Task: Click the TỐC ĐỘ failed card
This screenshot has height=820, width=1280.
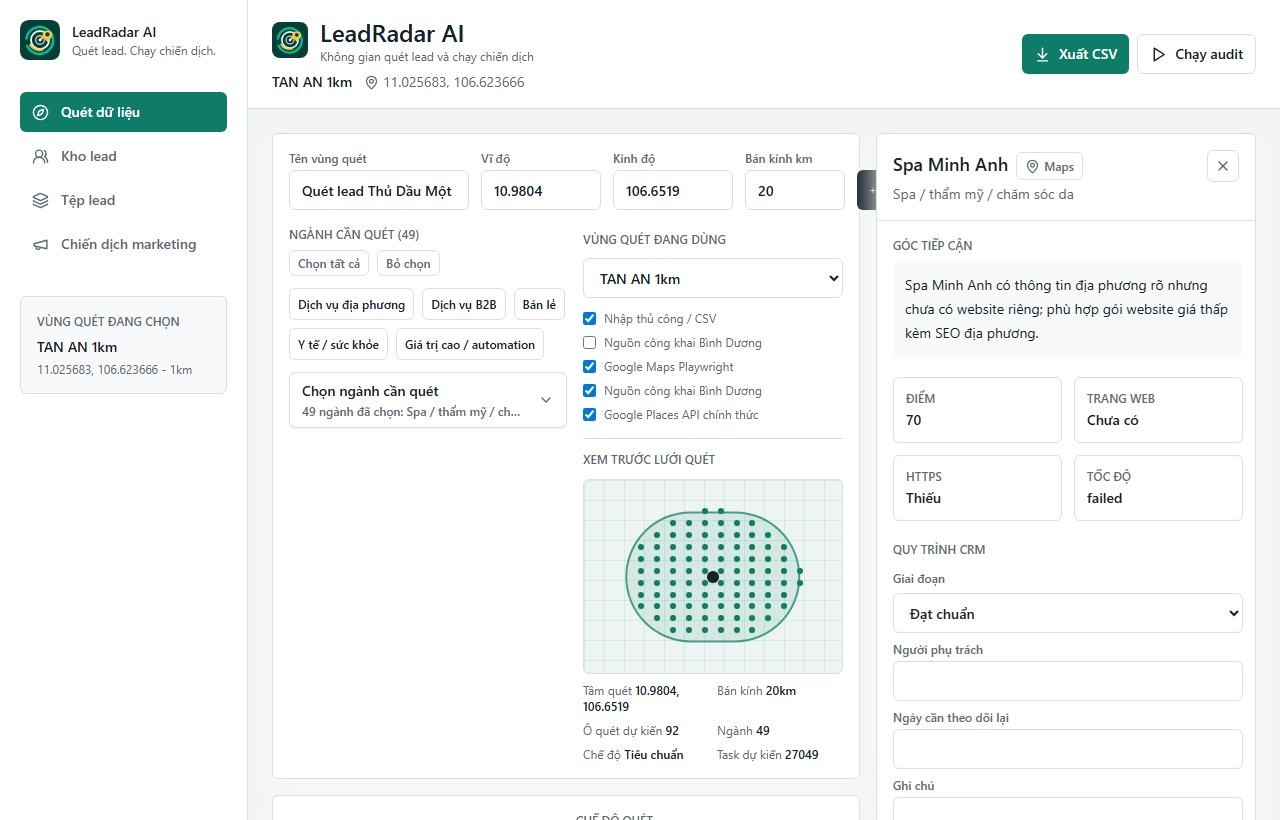Action: click(x=1158, y=488)
